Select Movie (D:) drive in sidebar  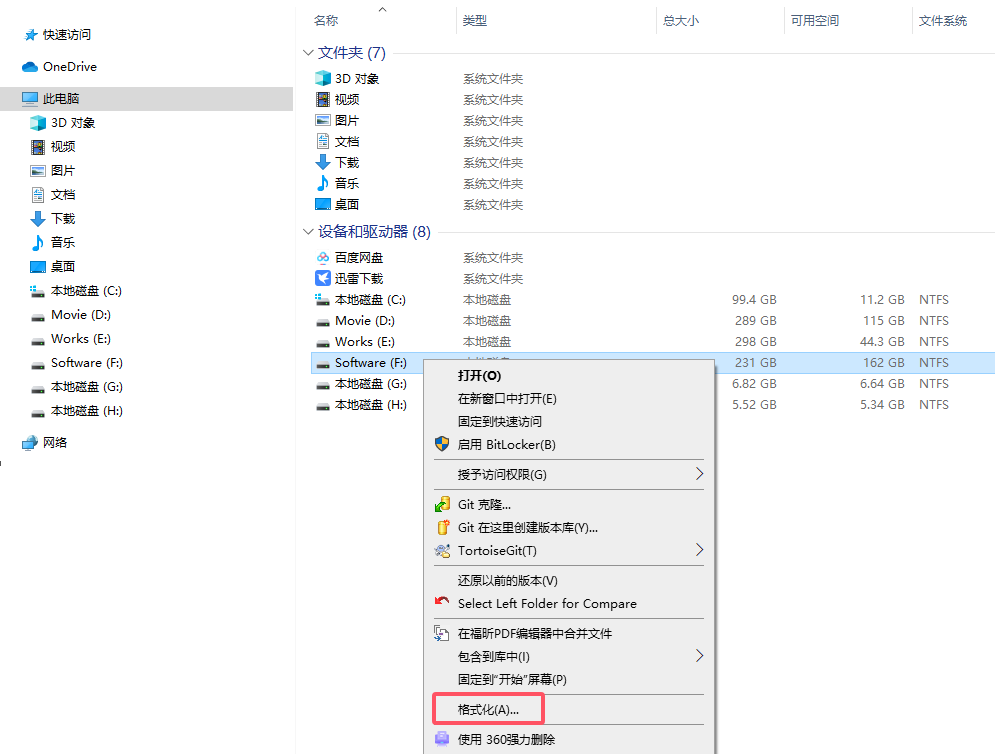[74, 314]
